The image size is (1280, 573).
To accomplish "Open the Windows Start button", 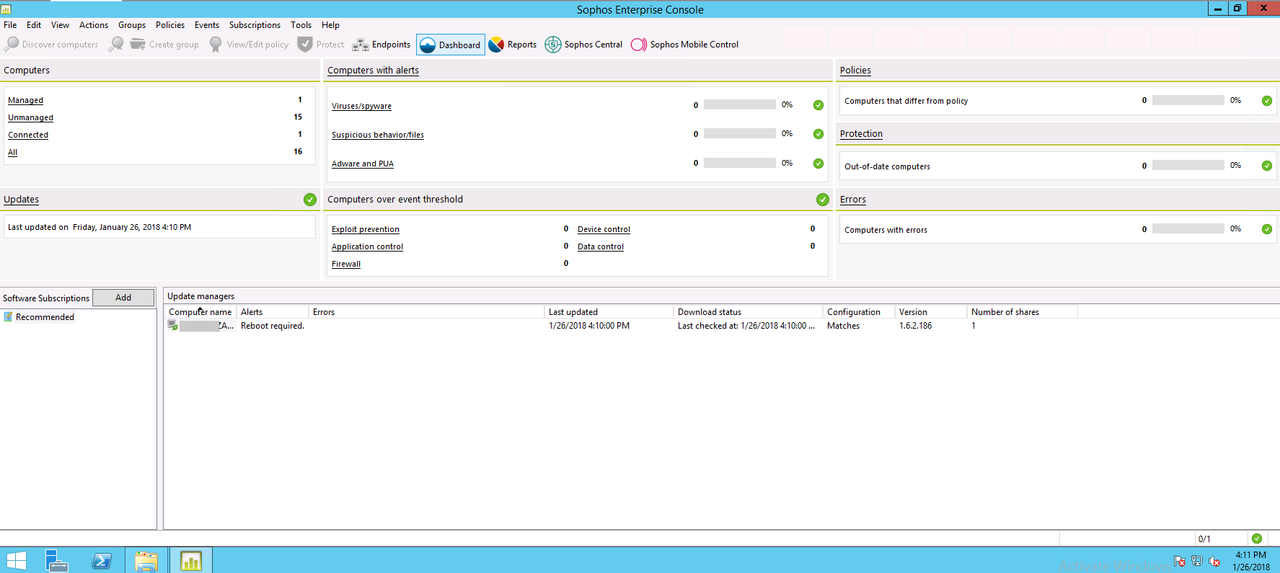I will coord(16,561).
